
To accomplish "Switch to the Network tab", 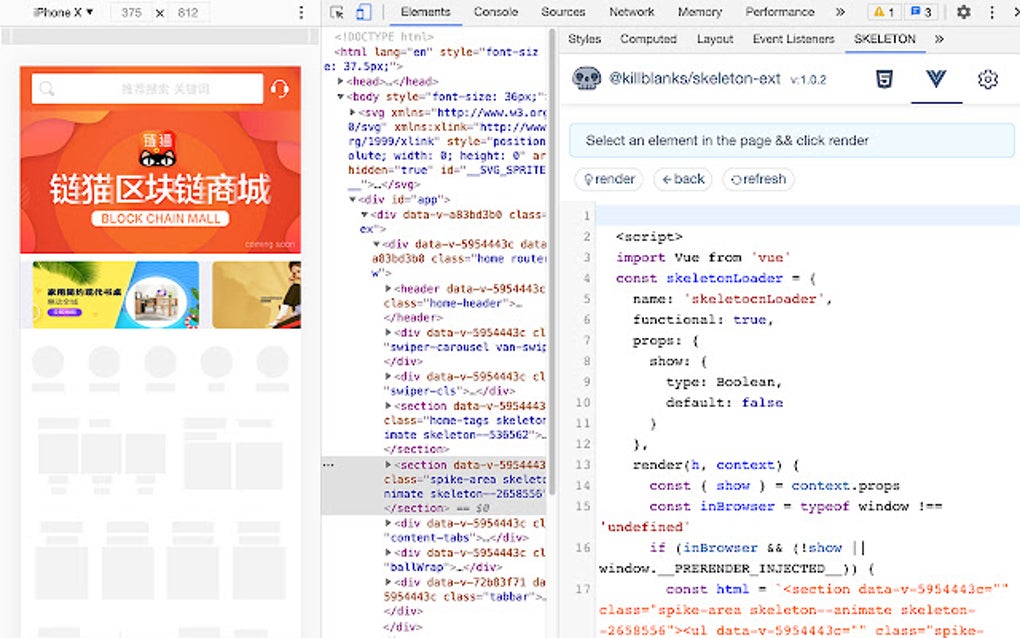I will [631, 12].
